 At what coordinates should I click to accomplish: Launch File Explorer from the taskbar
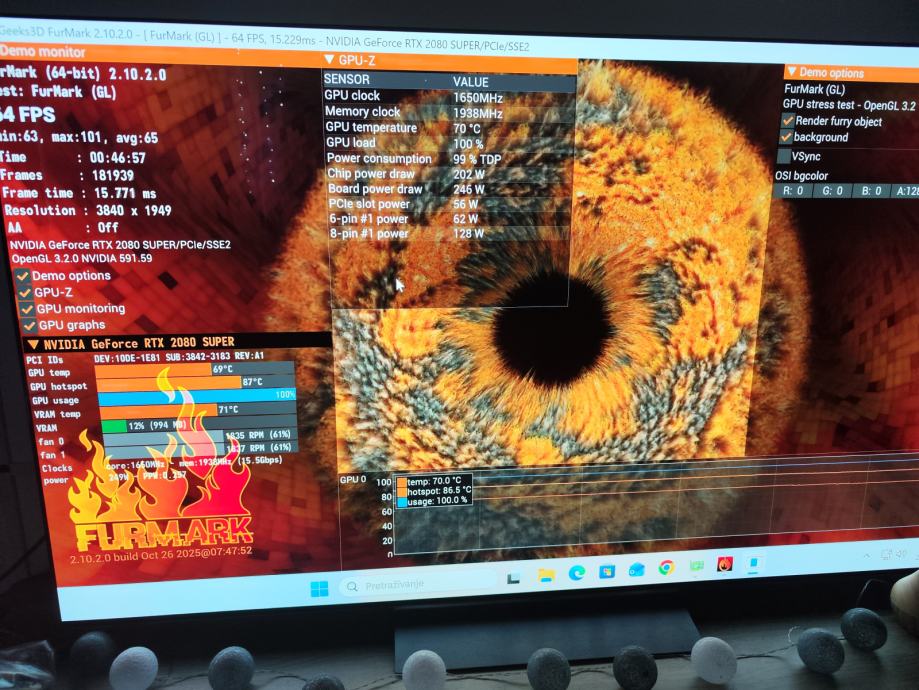pyautogui.click(x=546, y=576)
